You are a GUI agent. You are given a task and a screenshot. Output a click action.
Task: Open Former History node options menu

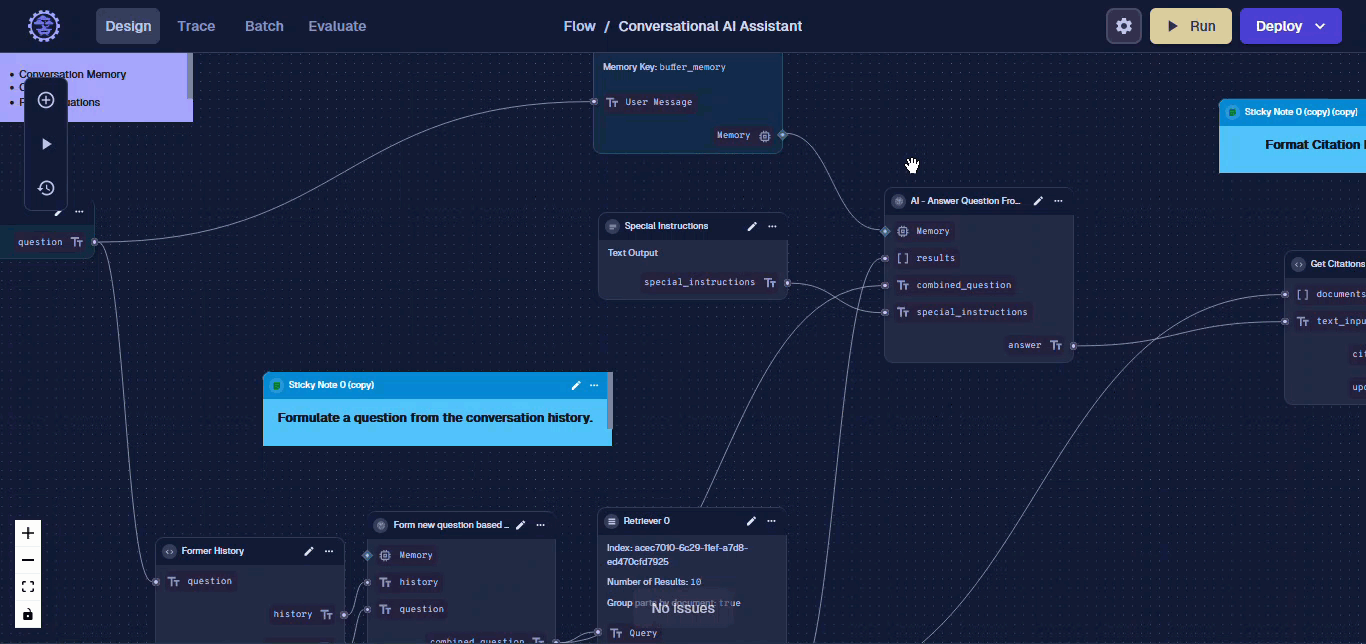[328, 551]
